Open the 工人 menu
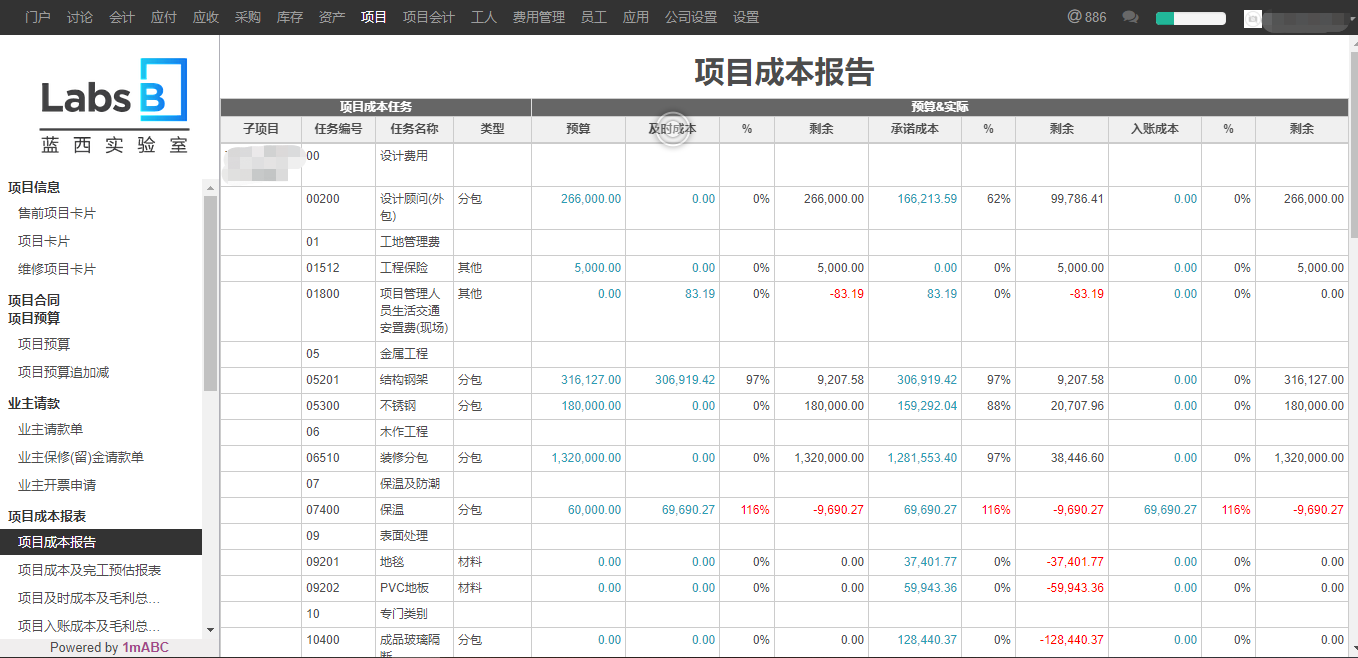Image resolution: width=1358 pixels, height=658 pixels. (484, 17)
